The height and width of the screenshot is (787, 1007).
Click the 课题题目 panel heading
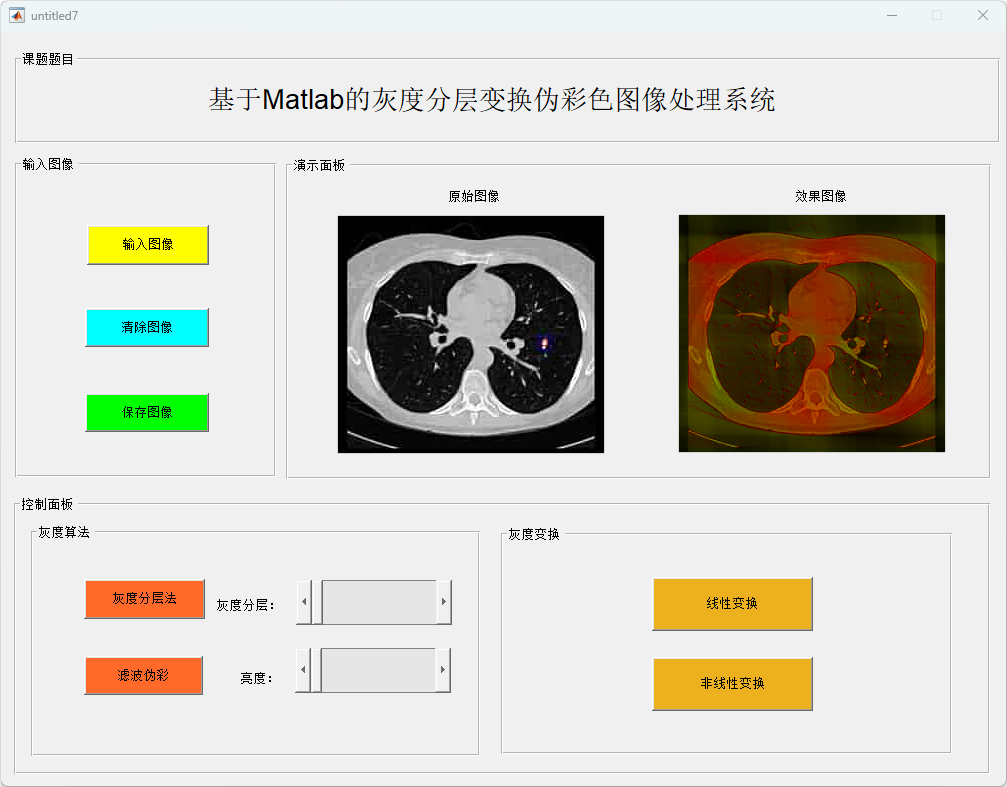coord(48,59)
